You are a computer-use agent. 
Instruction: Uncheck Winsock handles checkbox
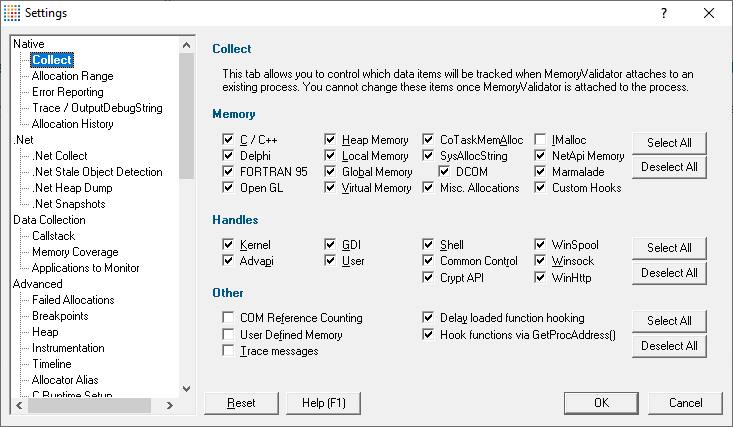click(x=540, y=261)
